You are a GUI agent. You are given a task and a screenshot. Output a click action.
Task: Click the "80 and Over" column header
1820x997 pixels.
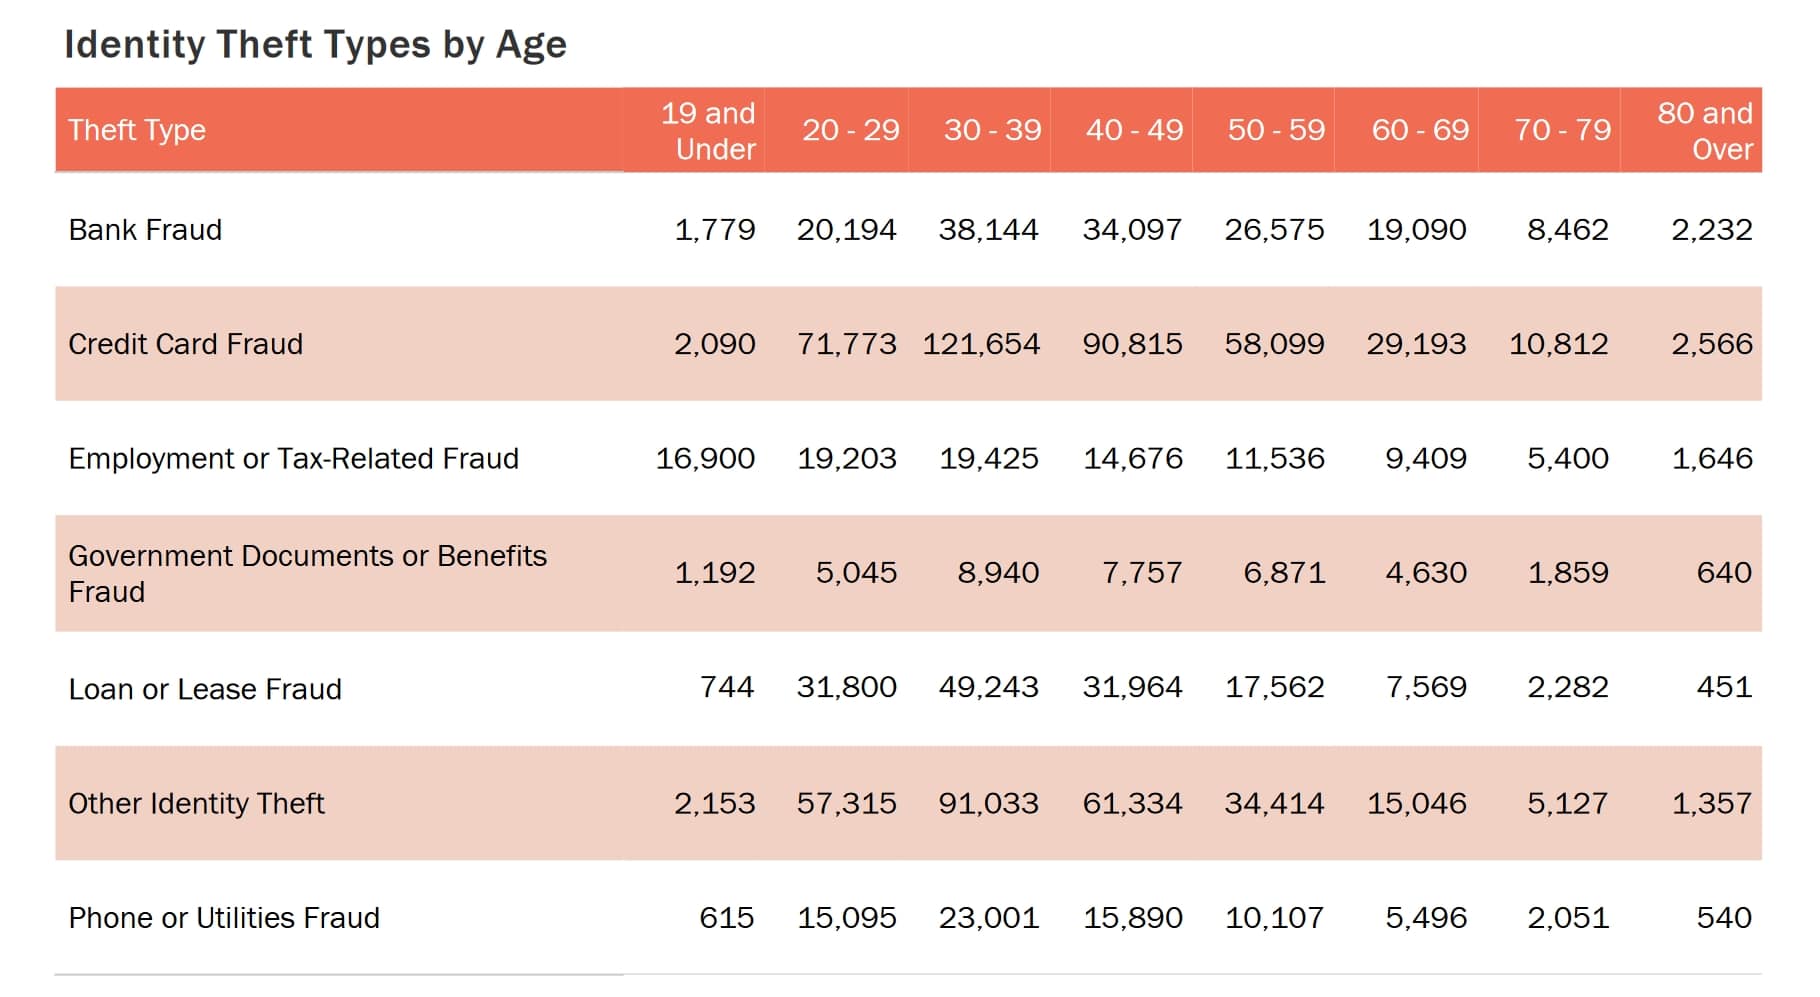(1704, 130)
